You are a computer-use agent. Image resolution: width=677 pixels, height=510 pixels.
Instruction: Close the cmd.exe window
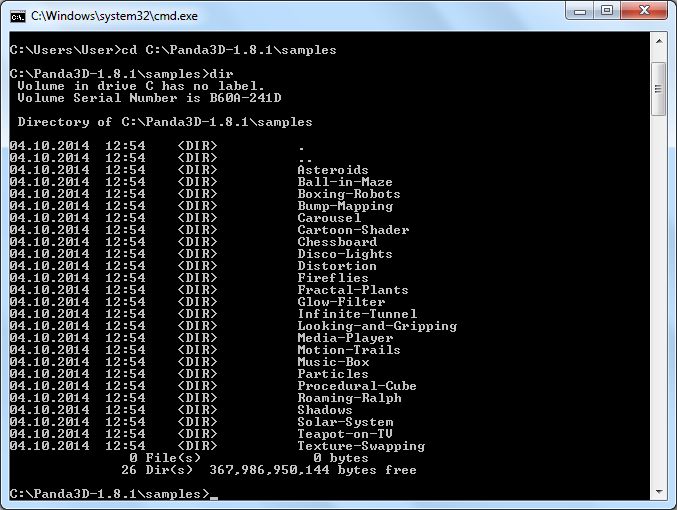tap(644, 11)
